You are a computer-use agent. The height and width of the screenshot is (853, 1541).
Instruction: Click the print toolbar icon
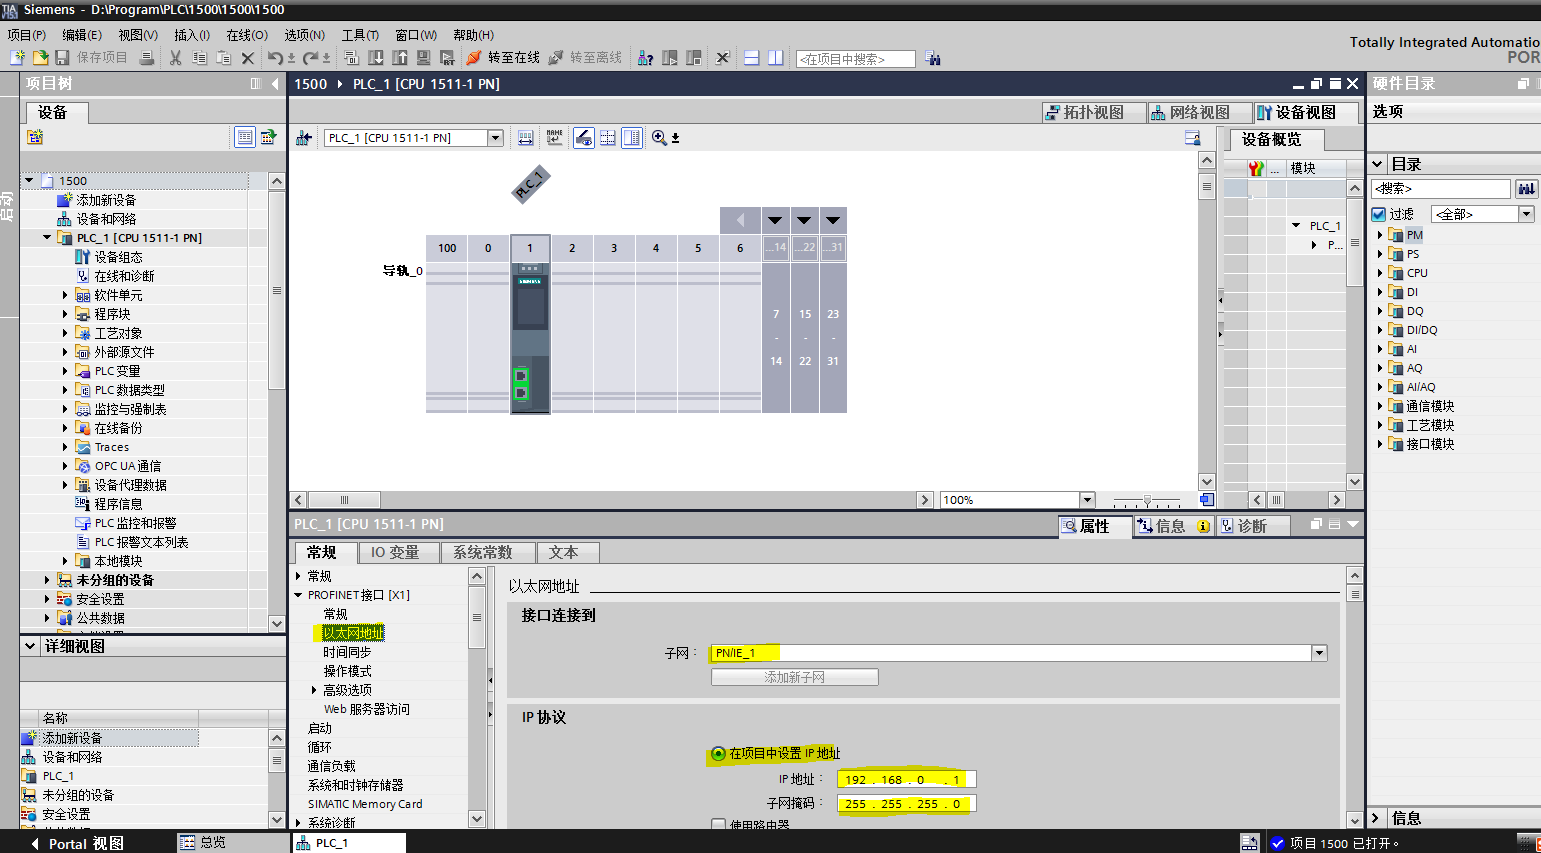click(146, 58)
